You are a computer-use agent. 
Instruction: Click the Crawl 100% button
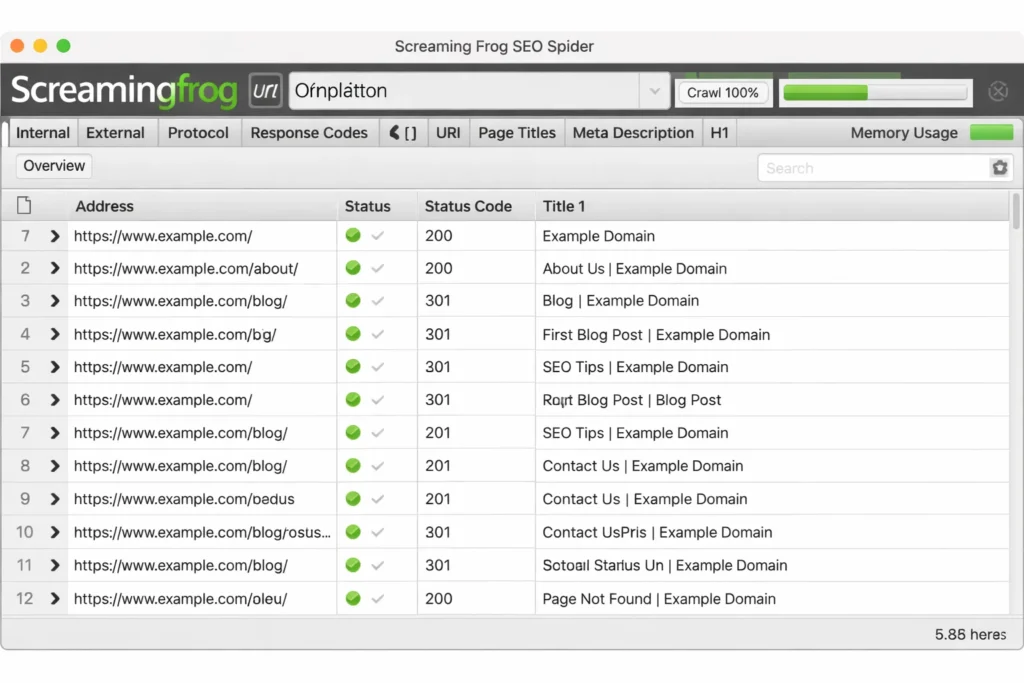[722, 91]
